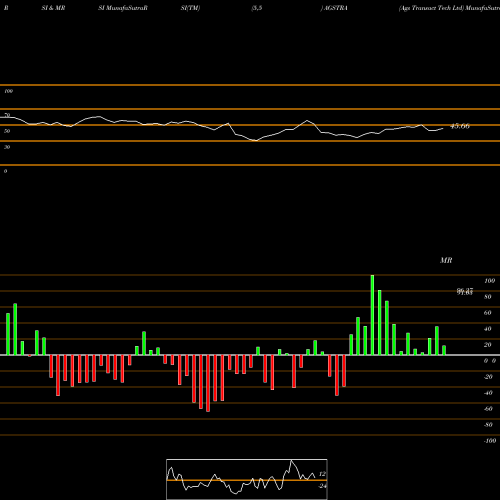Click MR axis label -80
Screen dimensions: 500x500
(x=488, y=425)
